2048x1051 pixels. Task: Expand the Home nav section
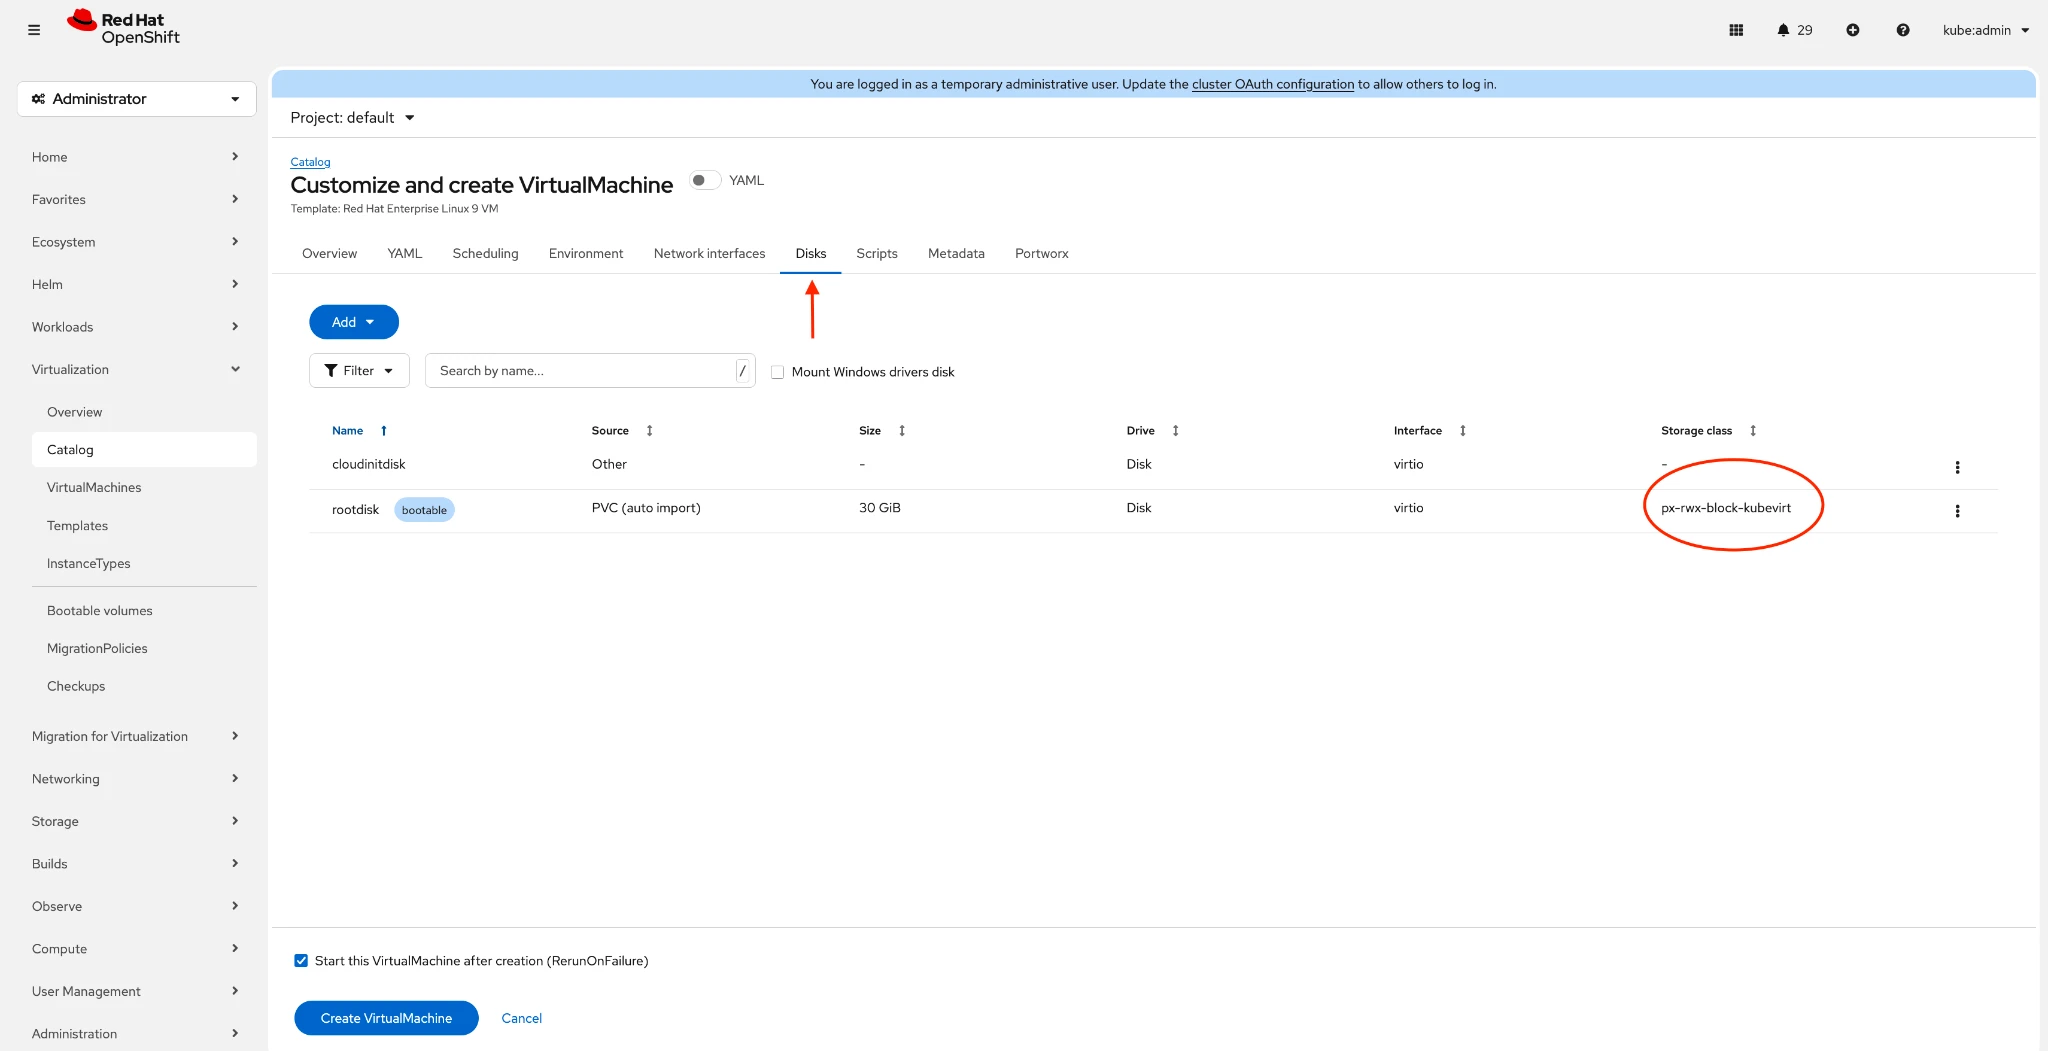click(x=135, y=157)
